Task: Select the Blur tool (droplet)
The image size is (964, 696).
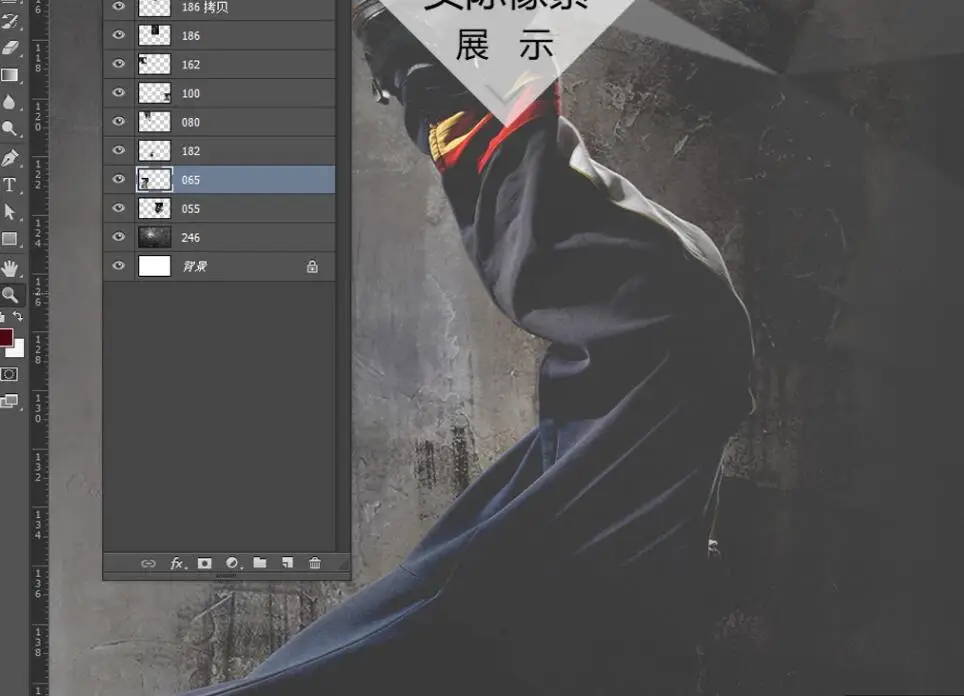Action: [x=10, y=102]
